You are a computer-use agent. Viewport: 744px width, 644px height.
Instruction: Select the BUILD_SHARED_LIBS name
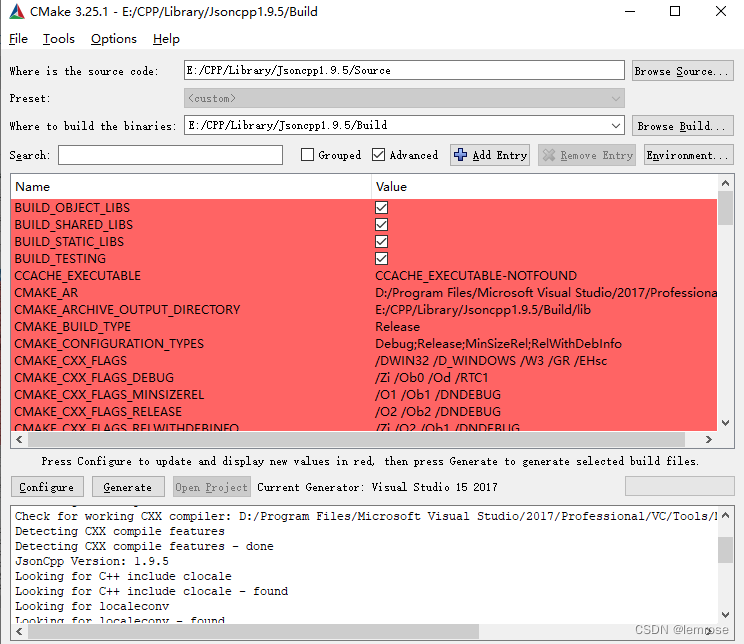[74, 224]
